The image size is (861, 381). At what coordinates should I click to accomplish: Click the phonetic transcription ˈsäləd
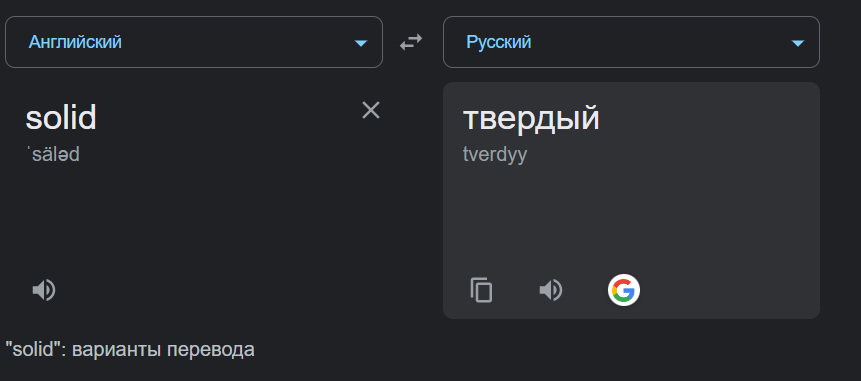point(53,154)
